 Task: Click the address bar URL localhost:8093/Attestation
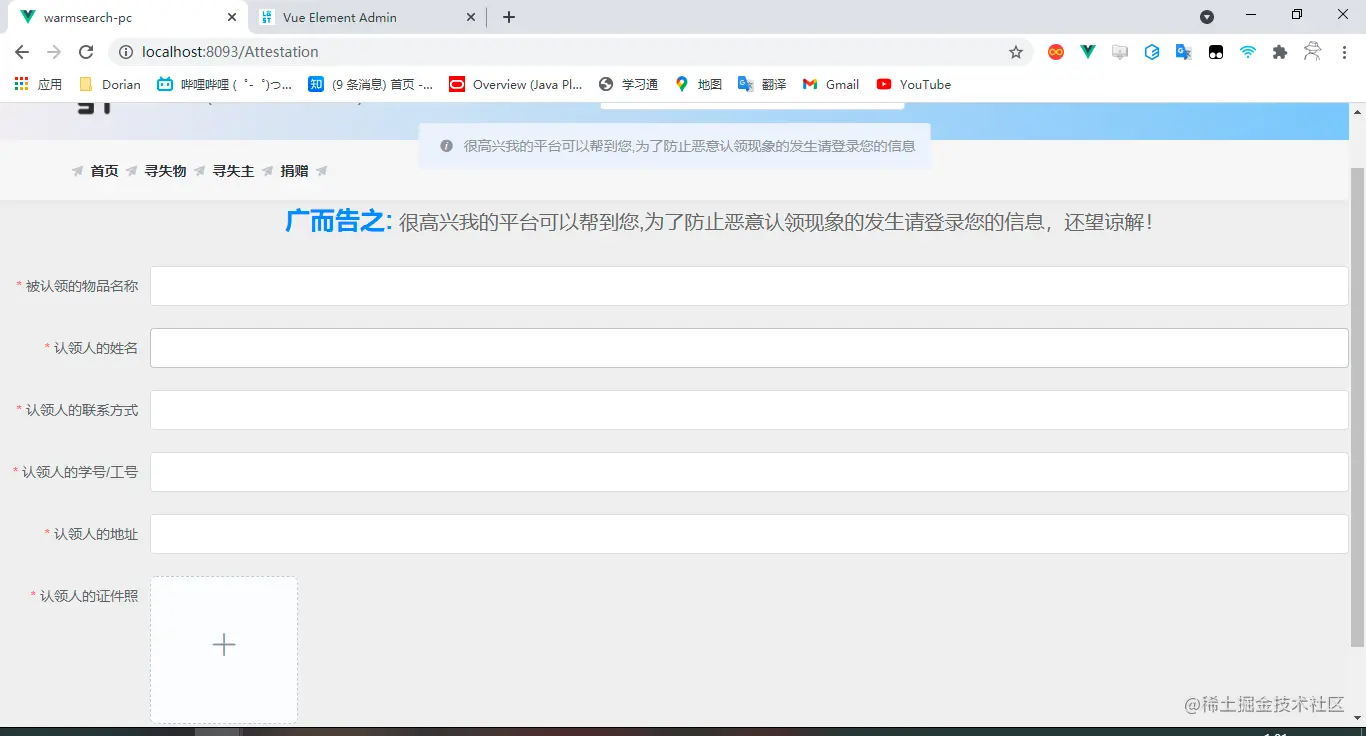(230, 52)
